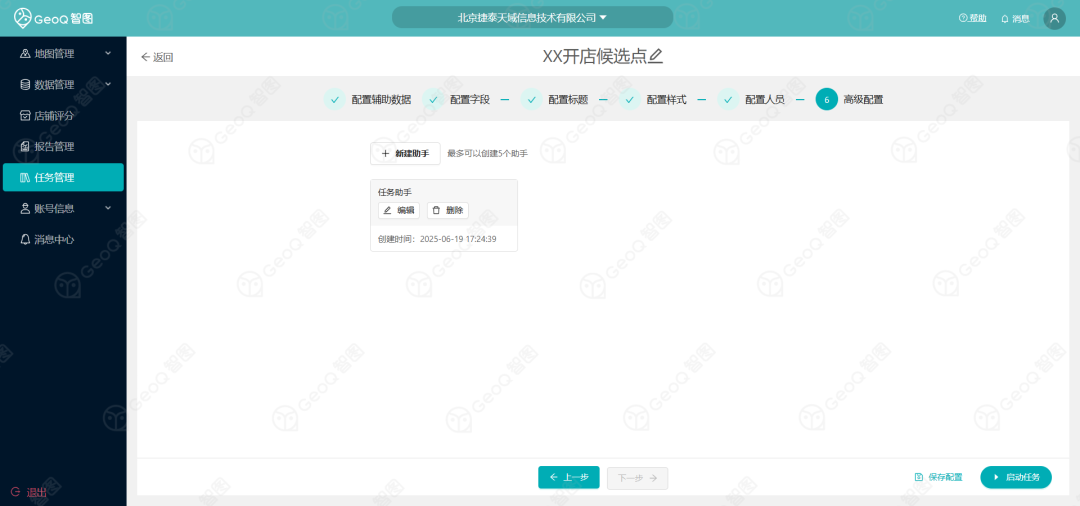Click 返回 back link
This screenshot has height=506, width=1080.
click(157, 57)
